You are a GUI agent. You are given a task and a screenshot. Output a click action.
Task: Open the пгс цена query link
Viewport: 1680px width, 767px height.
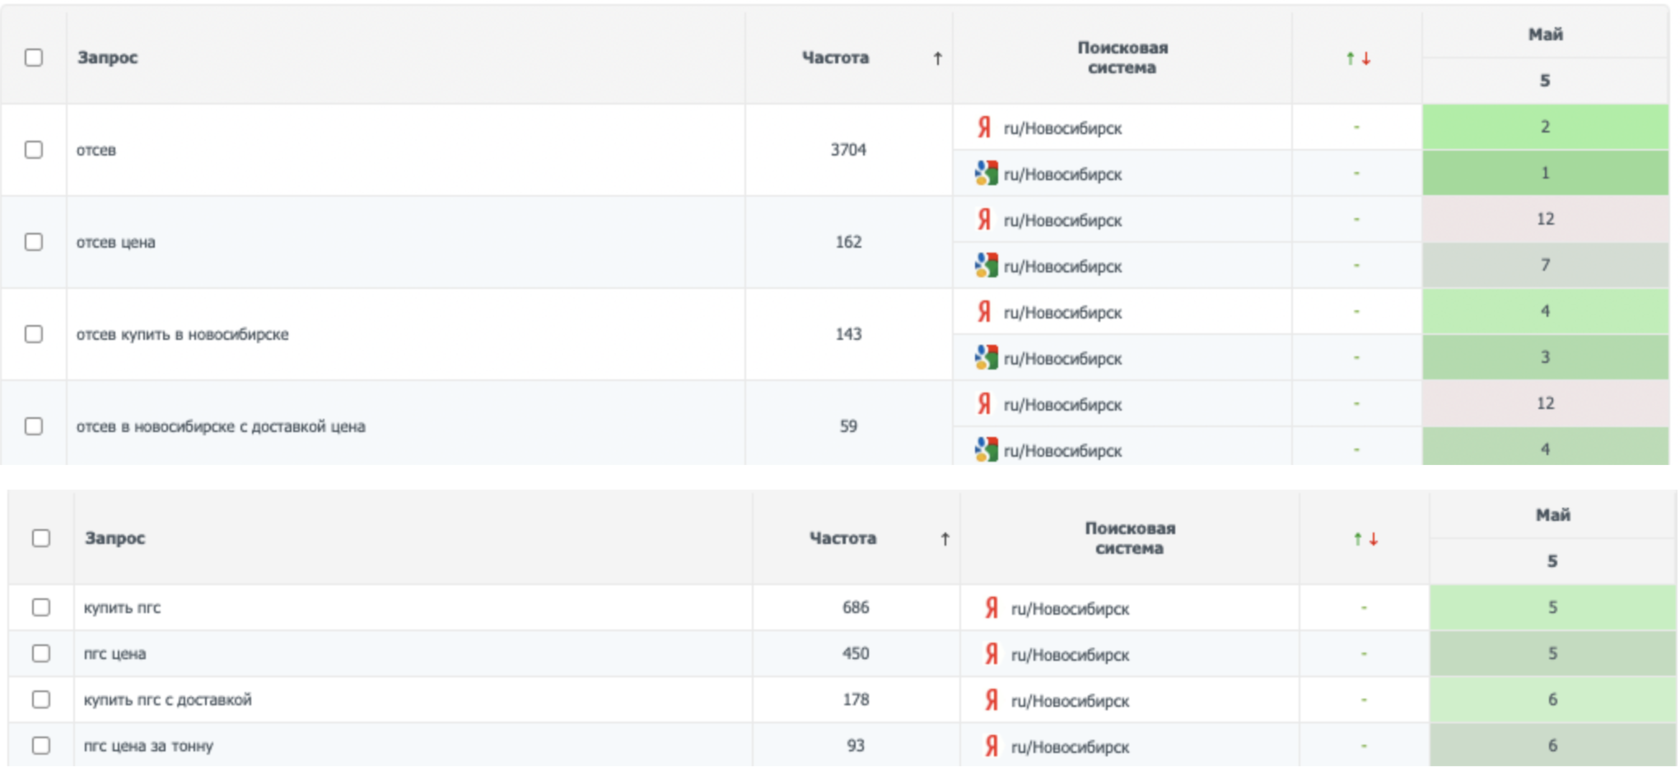pos(115,654)
